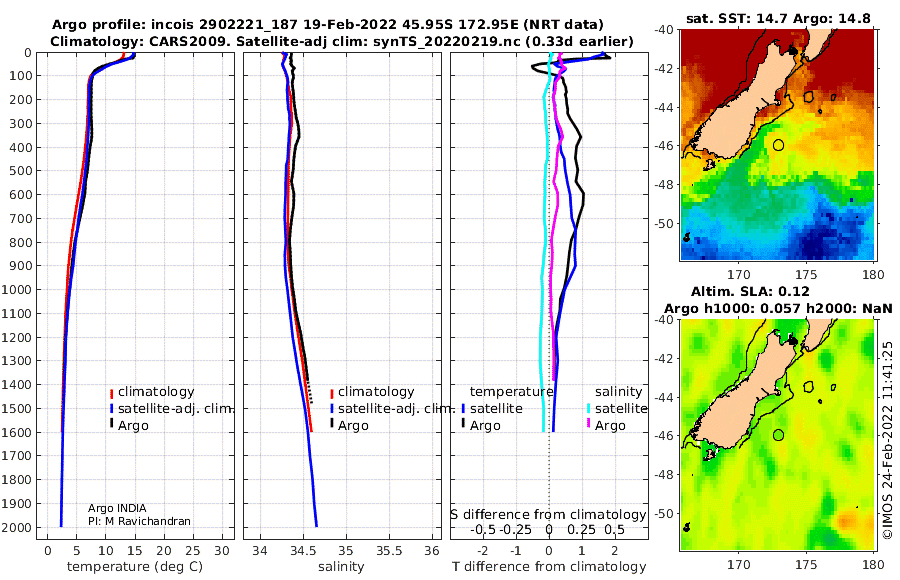Click the salinity axis tick '36'
The image size is (900, 580).
click(x=432, y=550)
